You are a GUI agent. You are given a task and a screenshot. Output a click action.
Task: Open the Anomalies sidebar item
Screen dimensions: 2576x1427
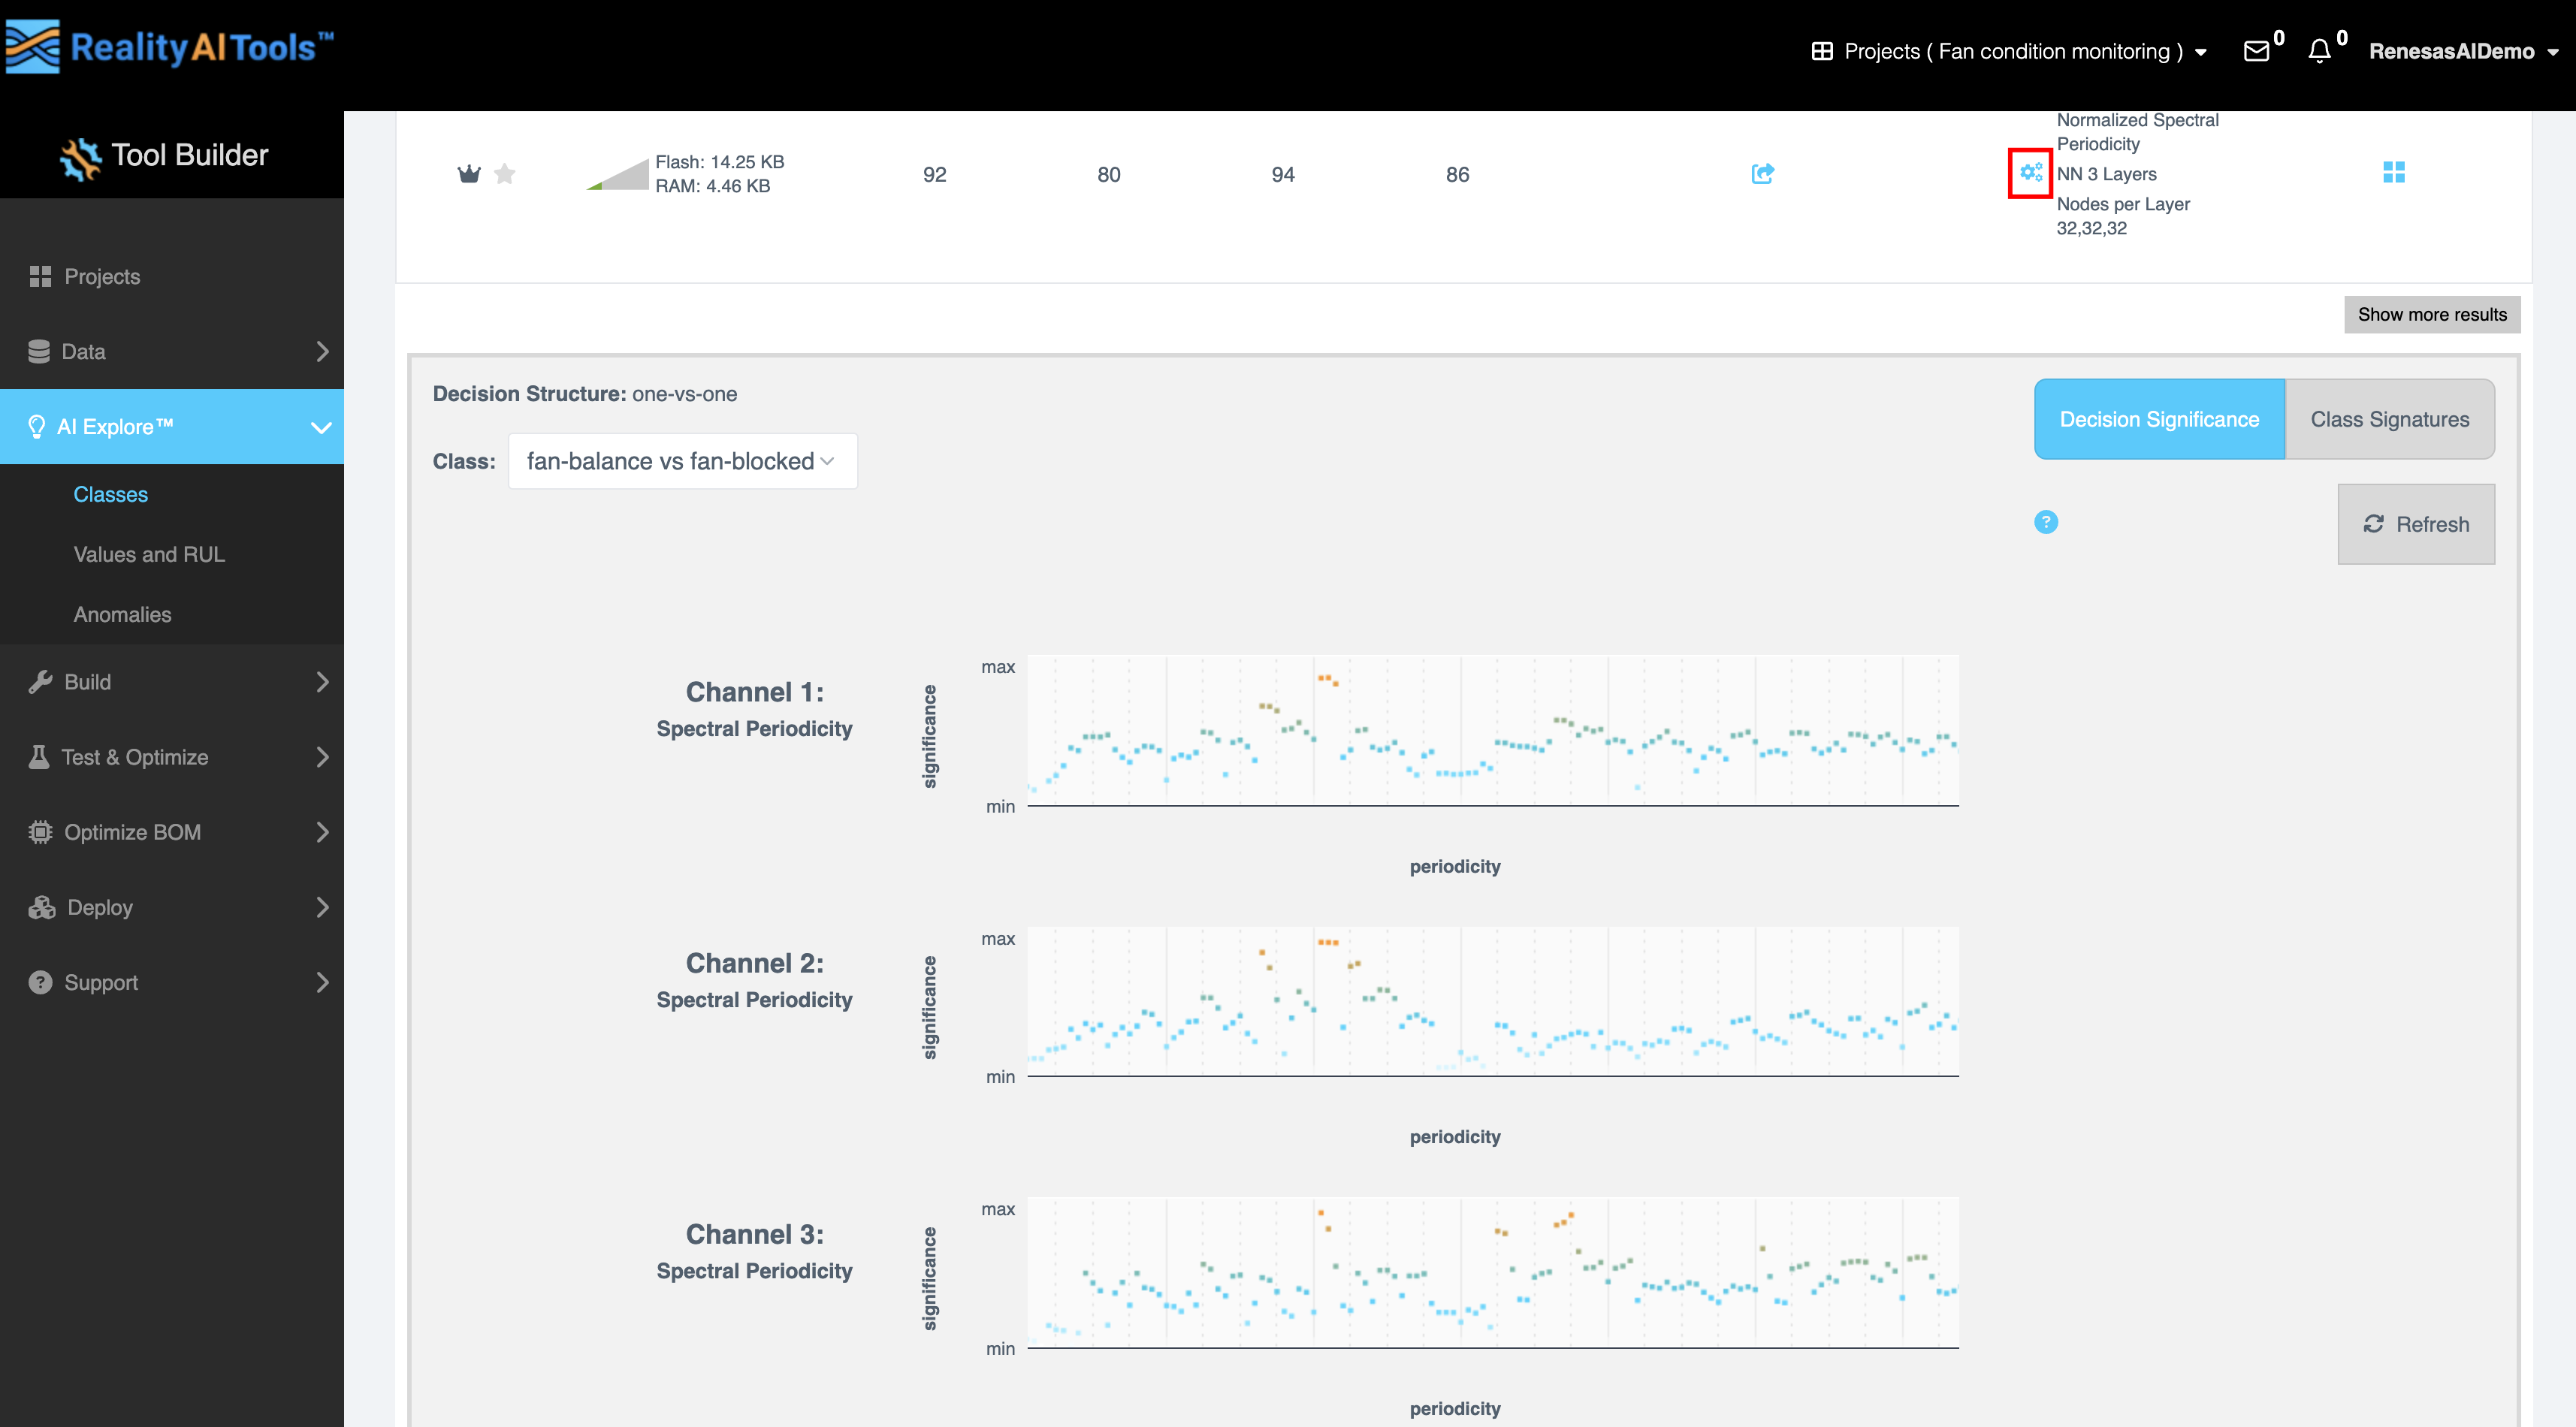(122, 614)
